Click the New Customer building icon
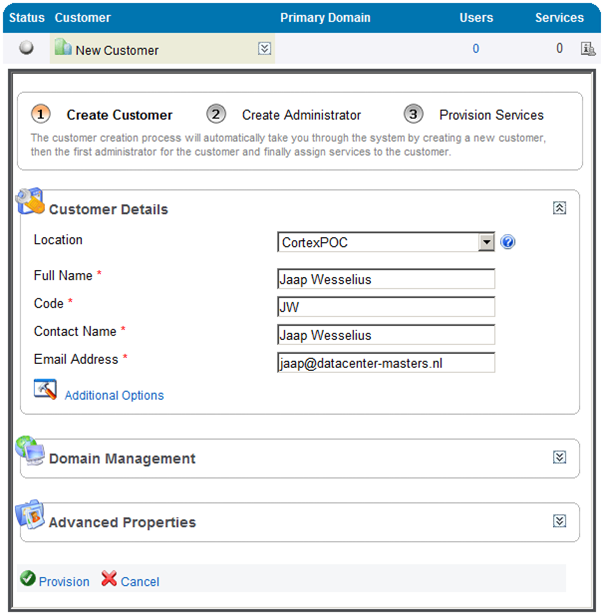This screenshot has height=615, width=602. (x=63, y=48)
